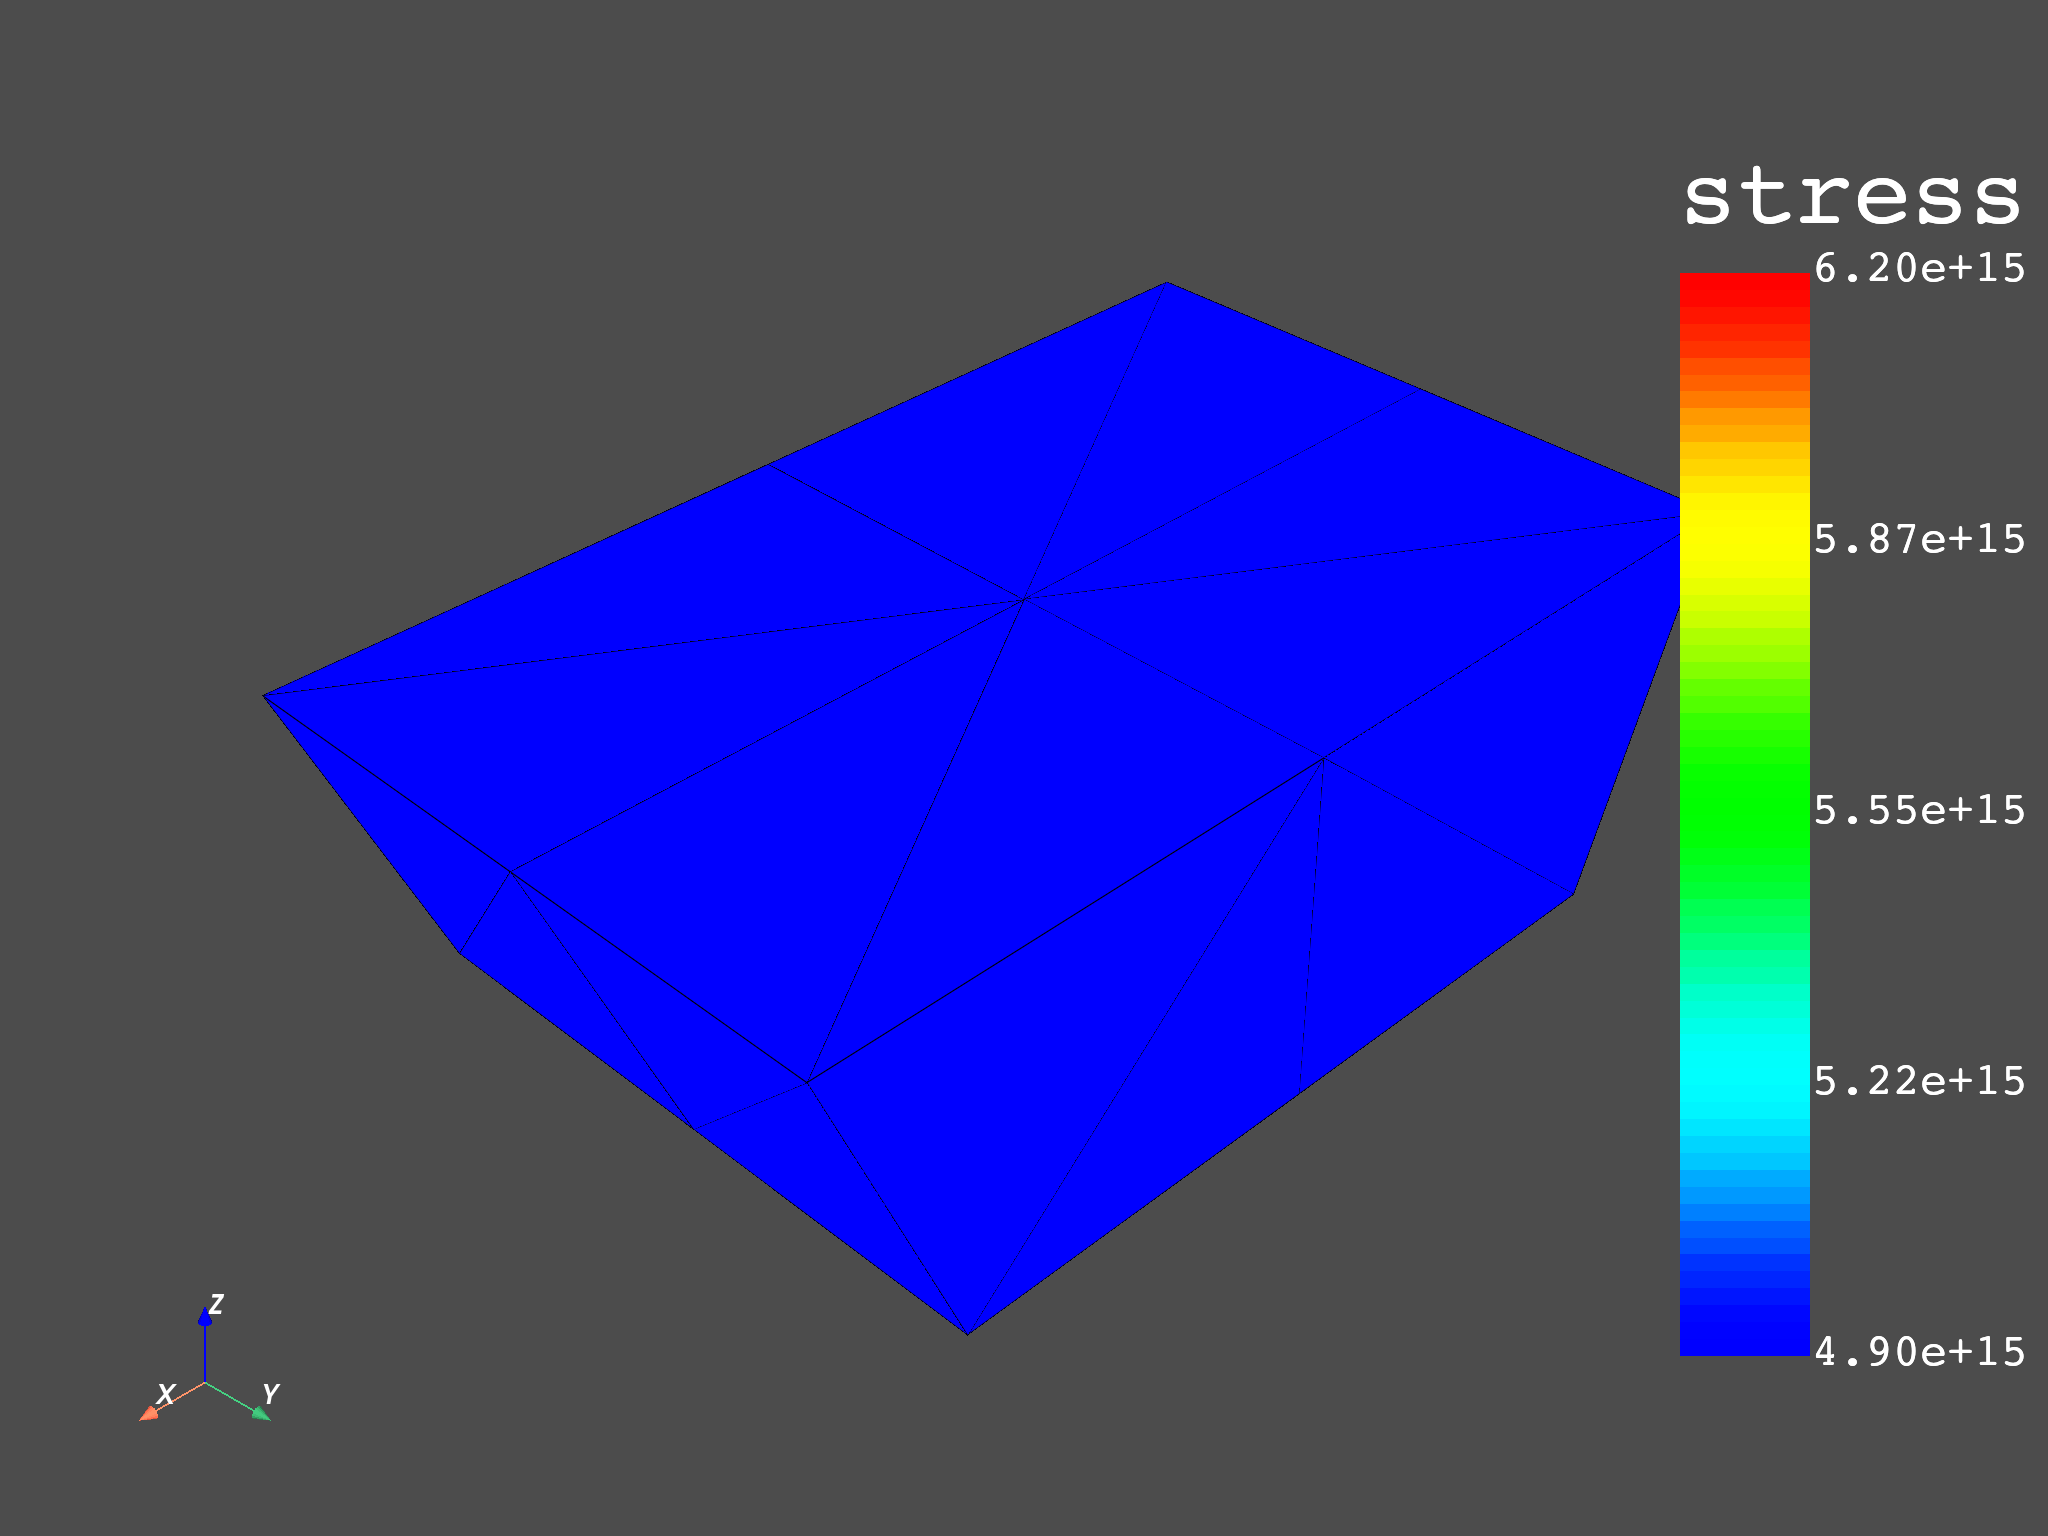Click the green band of the colorbar

pos(1745,810)
